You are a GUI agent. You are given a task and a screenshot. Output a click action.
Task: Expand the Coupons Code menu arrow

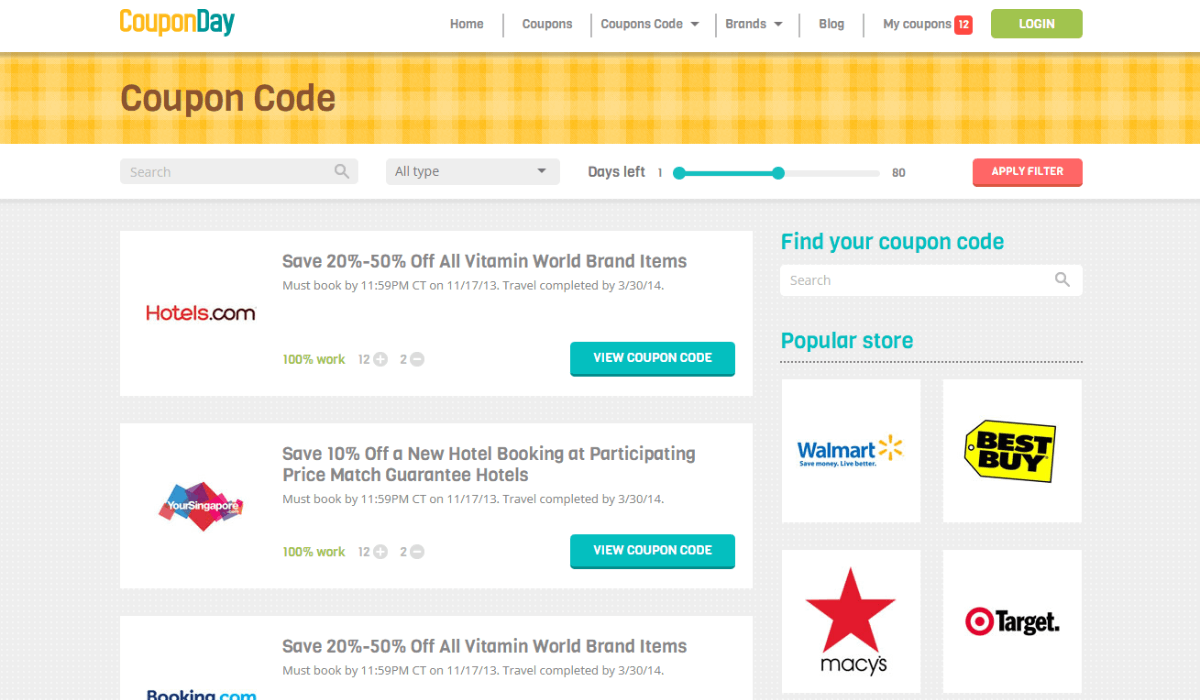coord(695,24)
